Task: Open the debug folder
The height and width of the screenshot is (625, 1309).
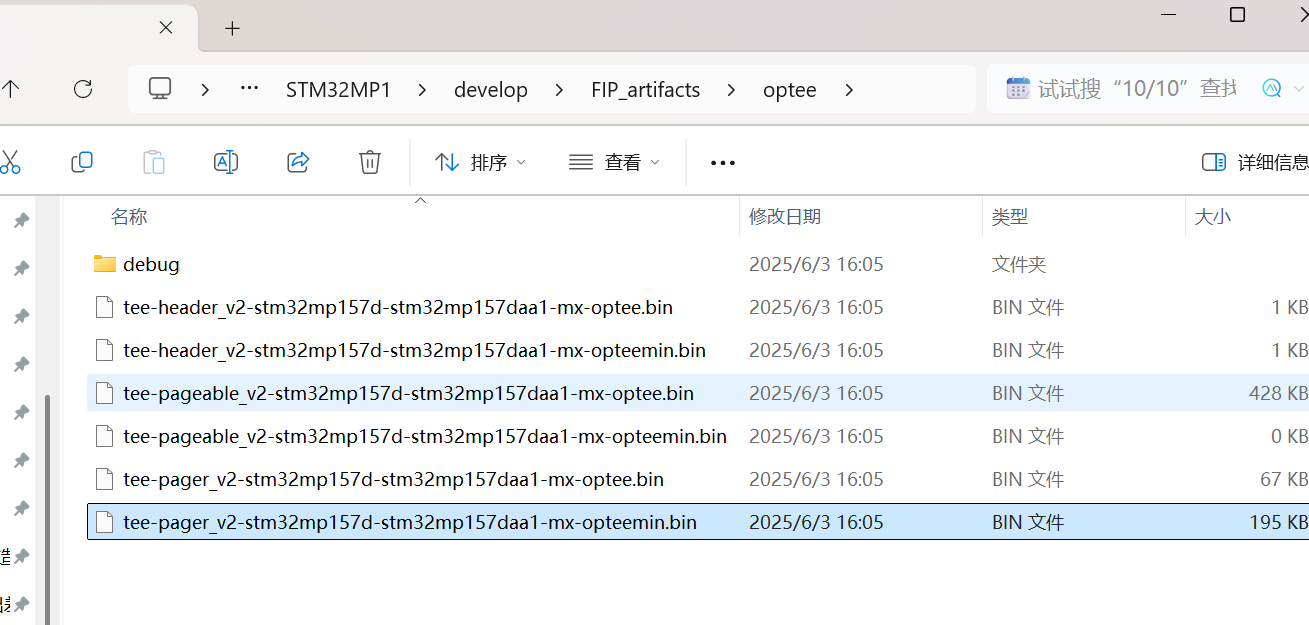Action: (152, 263)
